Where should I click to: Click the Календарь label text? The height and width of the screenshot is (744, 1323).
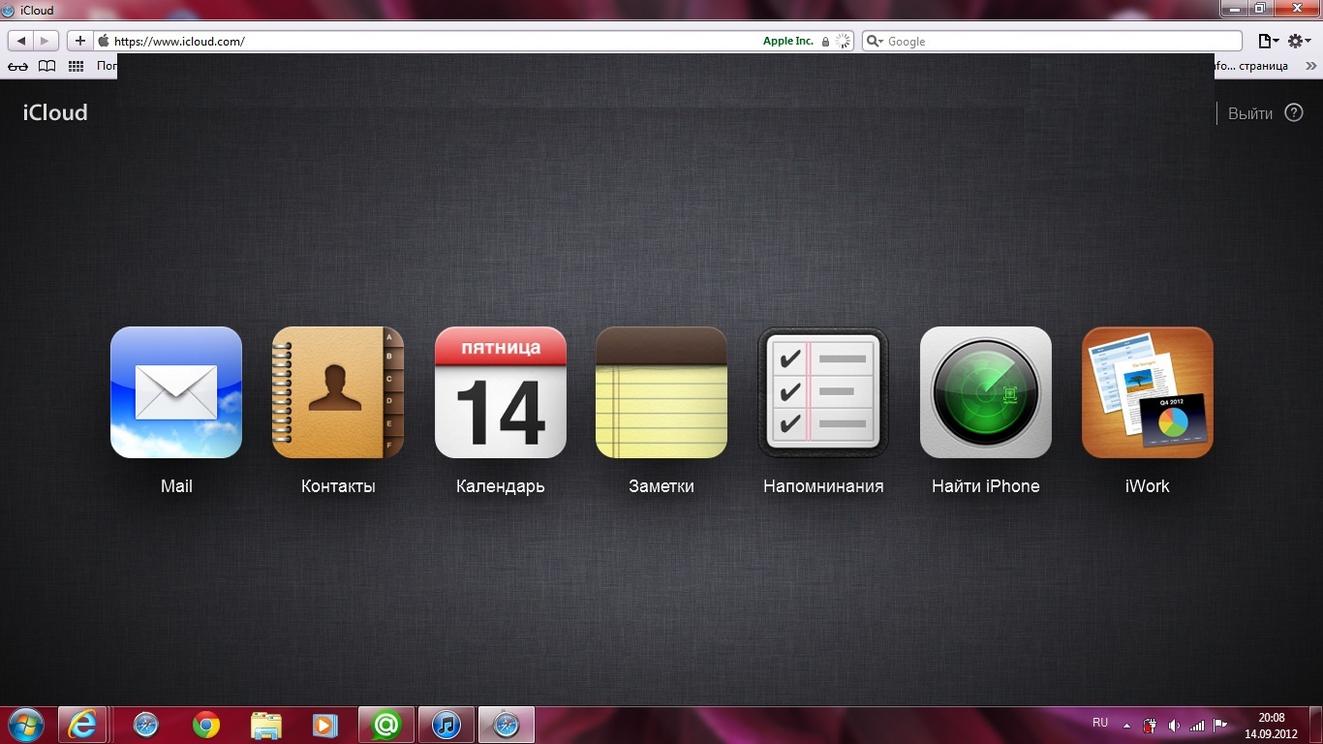tap(500, 487)
